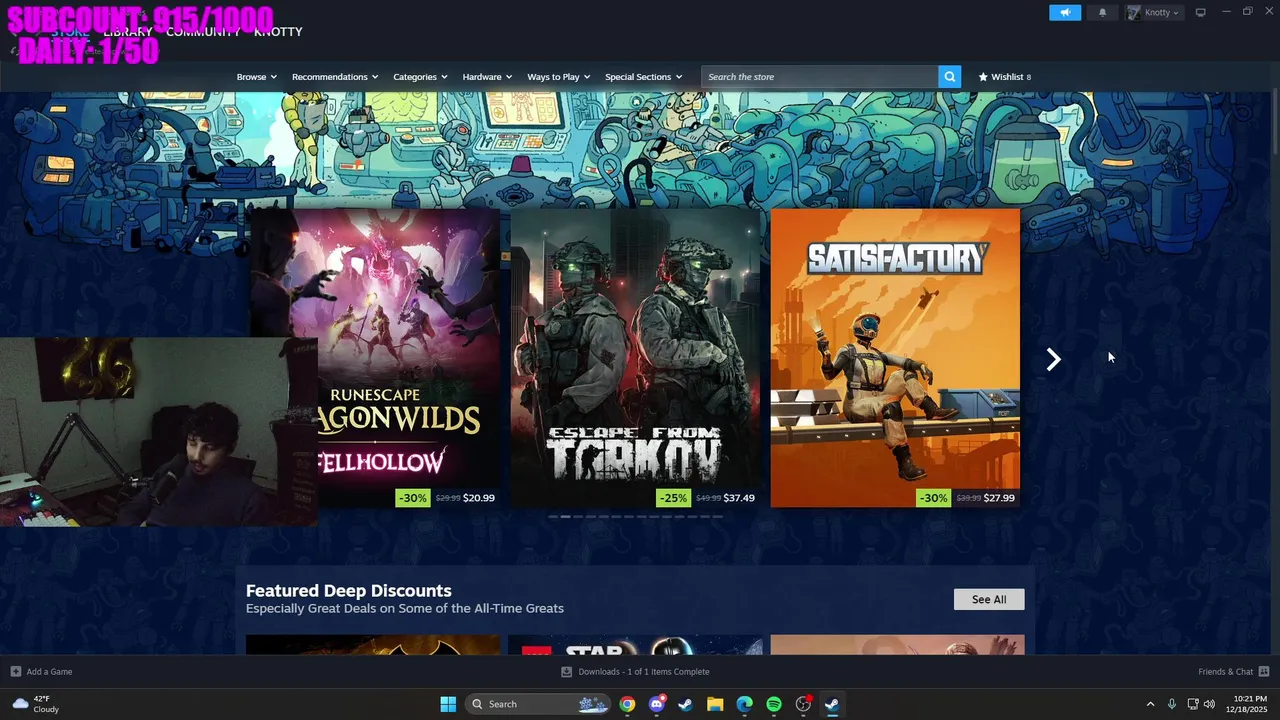Viewport: 1280px width, 720px height.
Task: Open the notifications bell
Action: 1103,12
